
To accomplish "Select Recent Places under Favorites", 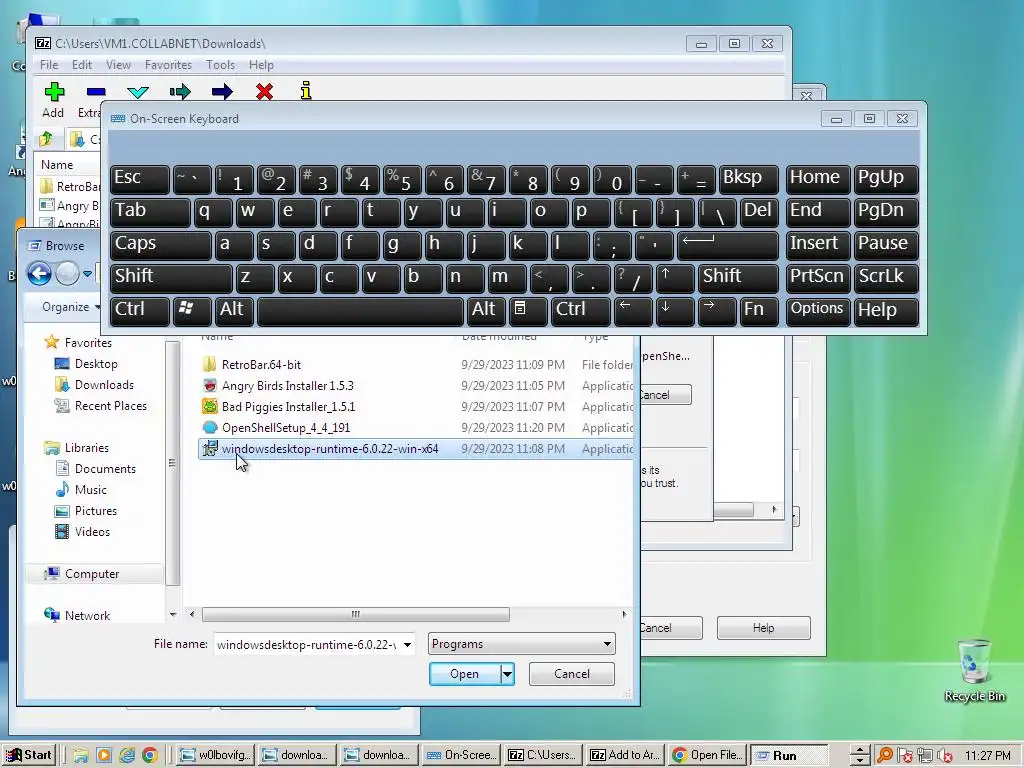I will [110, 406].
